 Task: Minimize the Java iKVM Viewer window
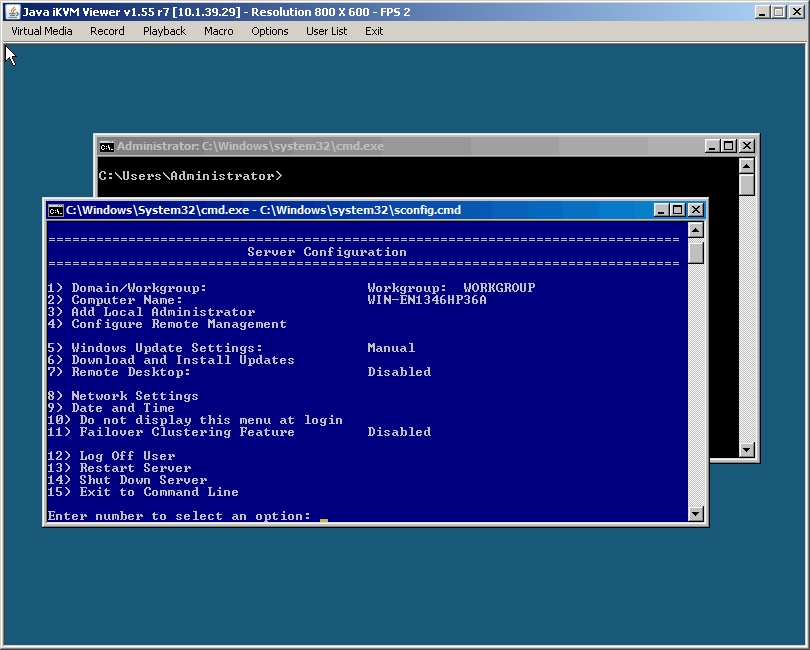[762, 12]
